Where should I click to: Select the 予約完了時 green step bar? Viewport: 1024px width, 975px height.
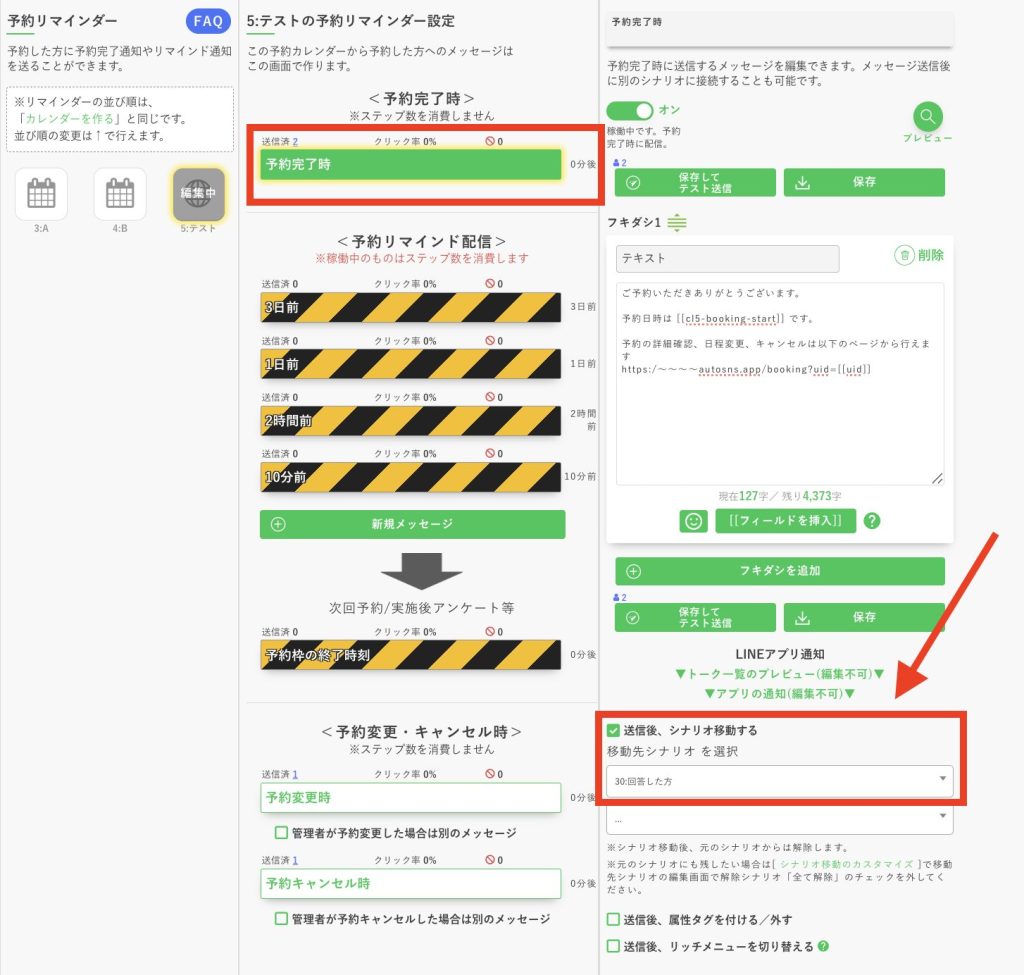tap(410, 164)
